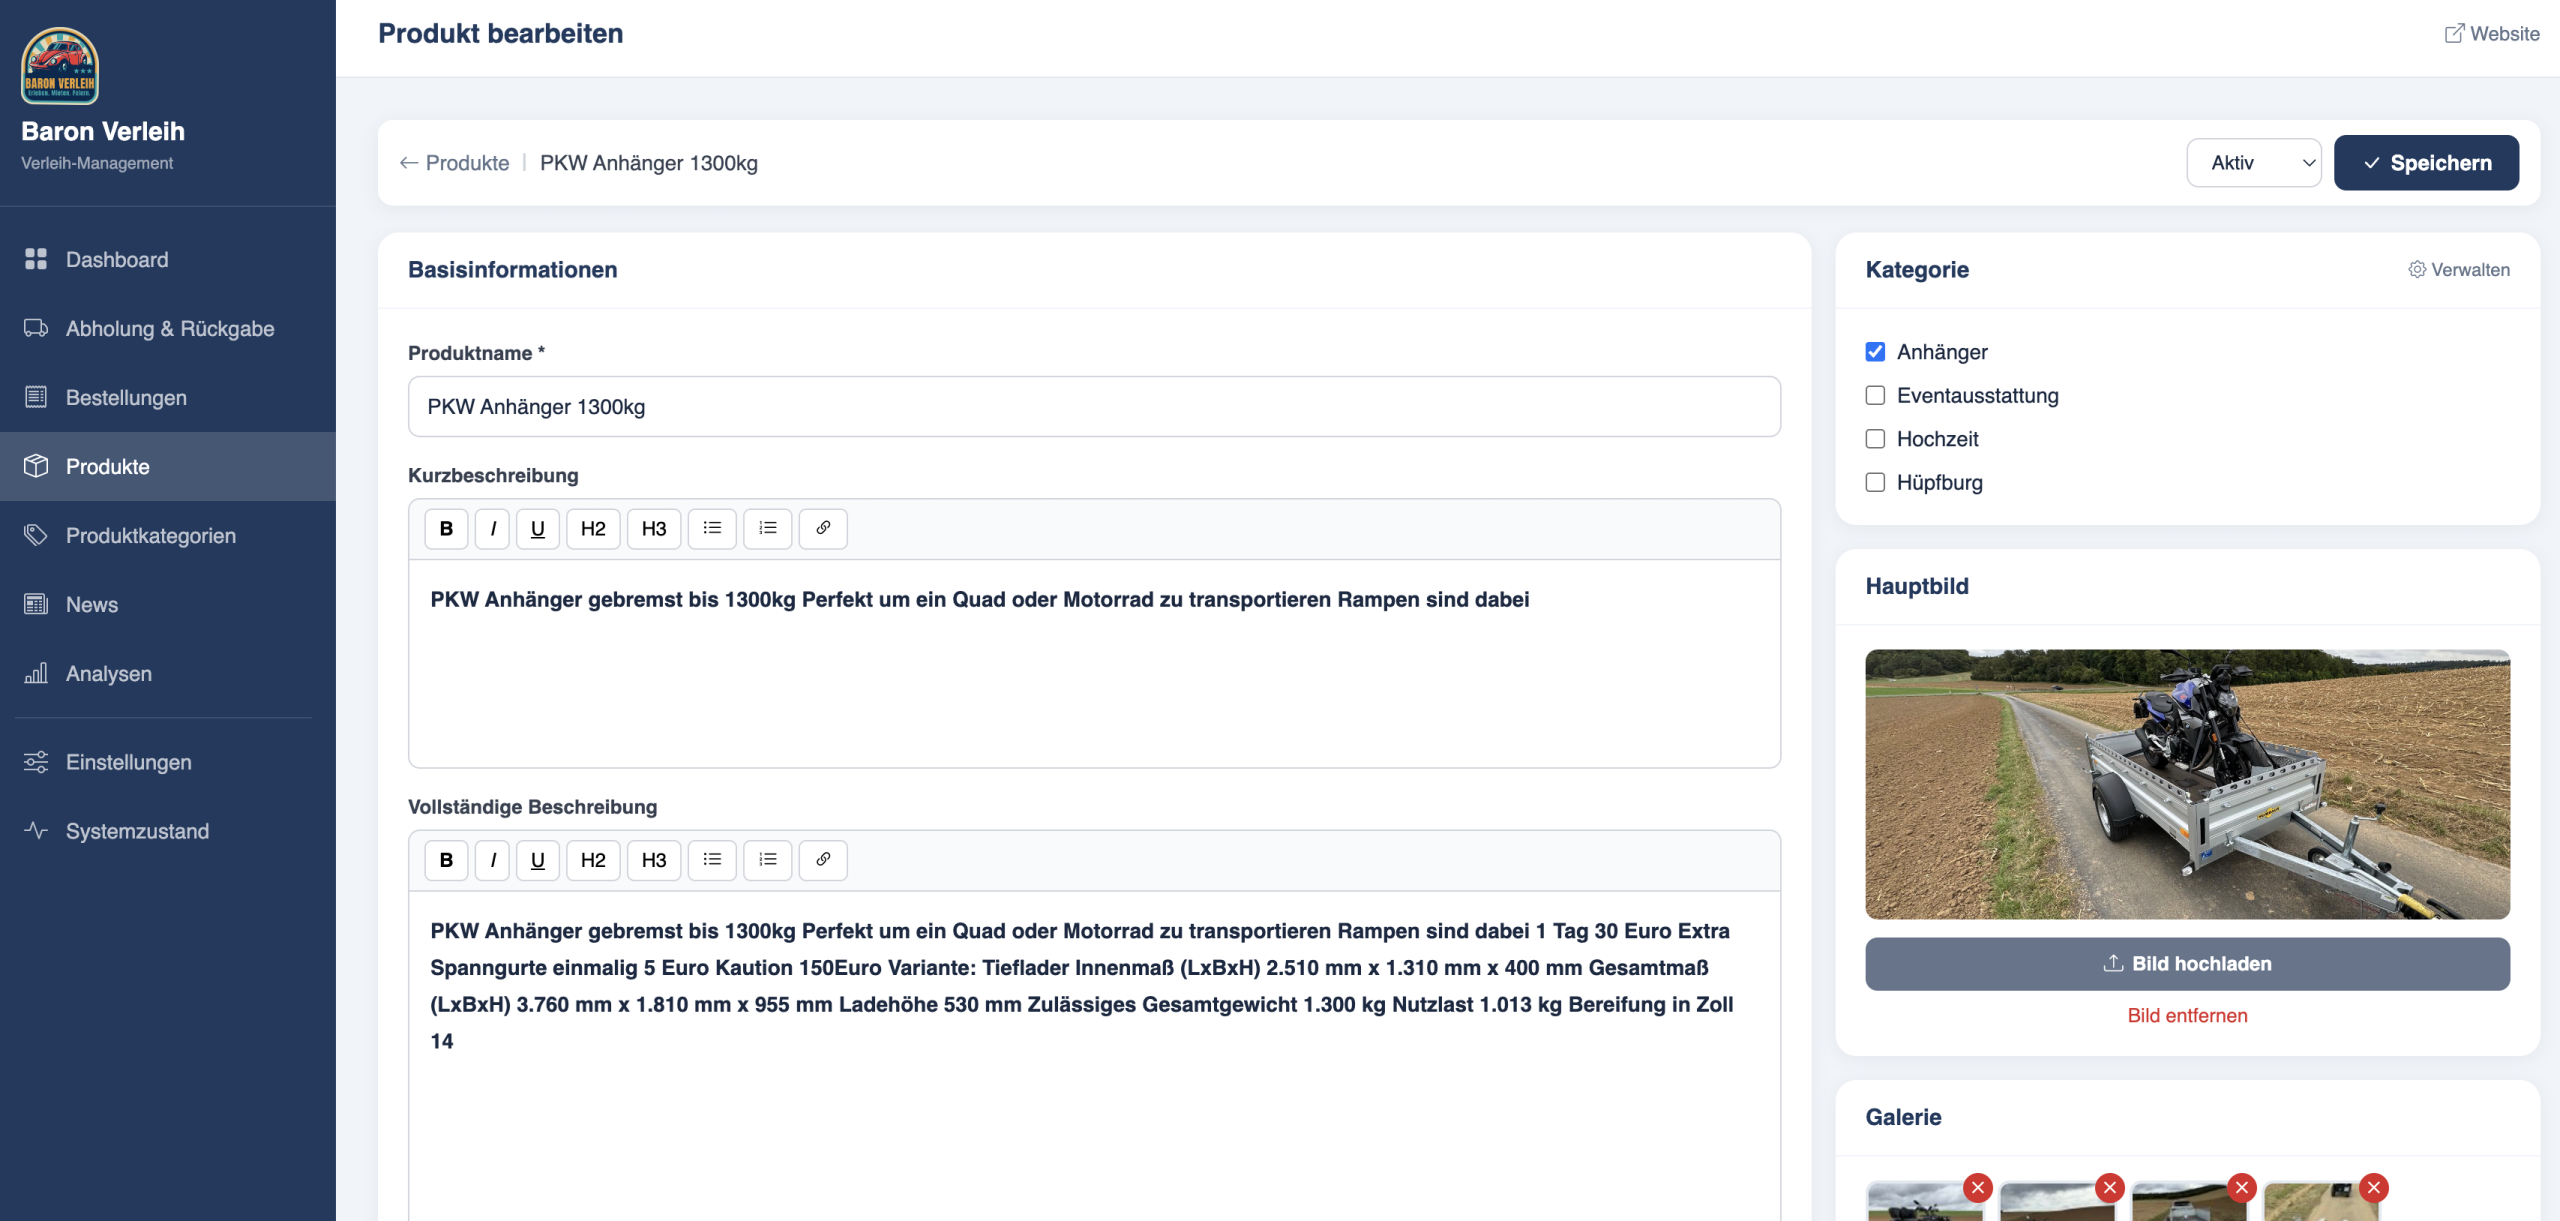Save product with Speichern button
Viewport: 2560px width, 1221px height.
click(2426, 163)
